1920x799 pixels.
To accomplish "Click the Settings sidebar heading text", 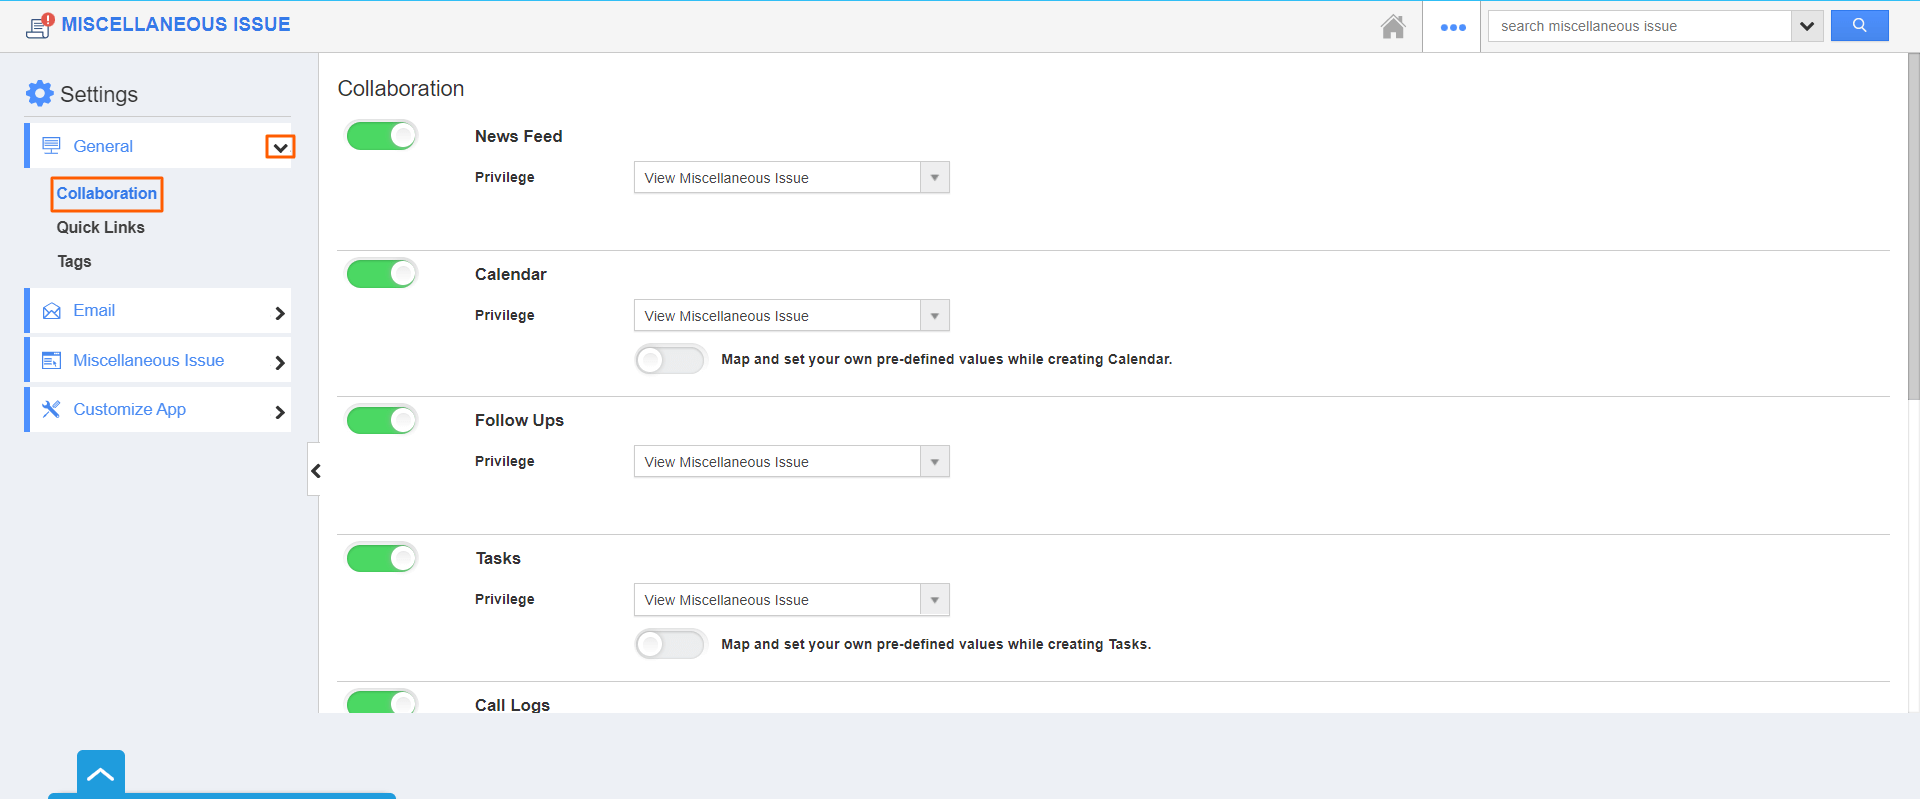I will click(99, 94).
